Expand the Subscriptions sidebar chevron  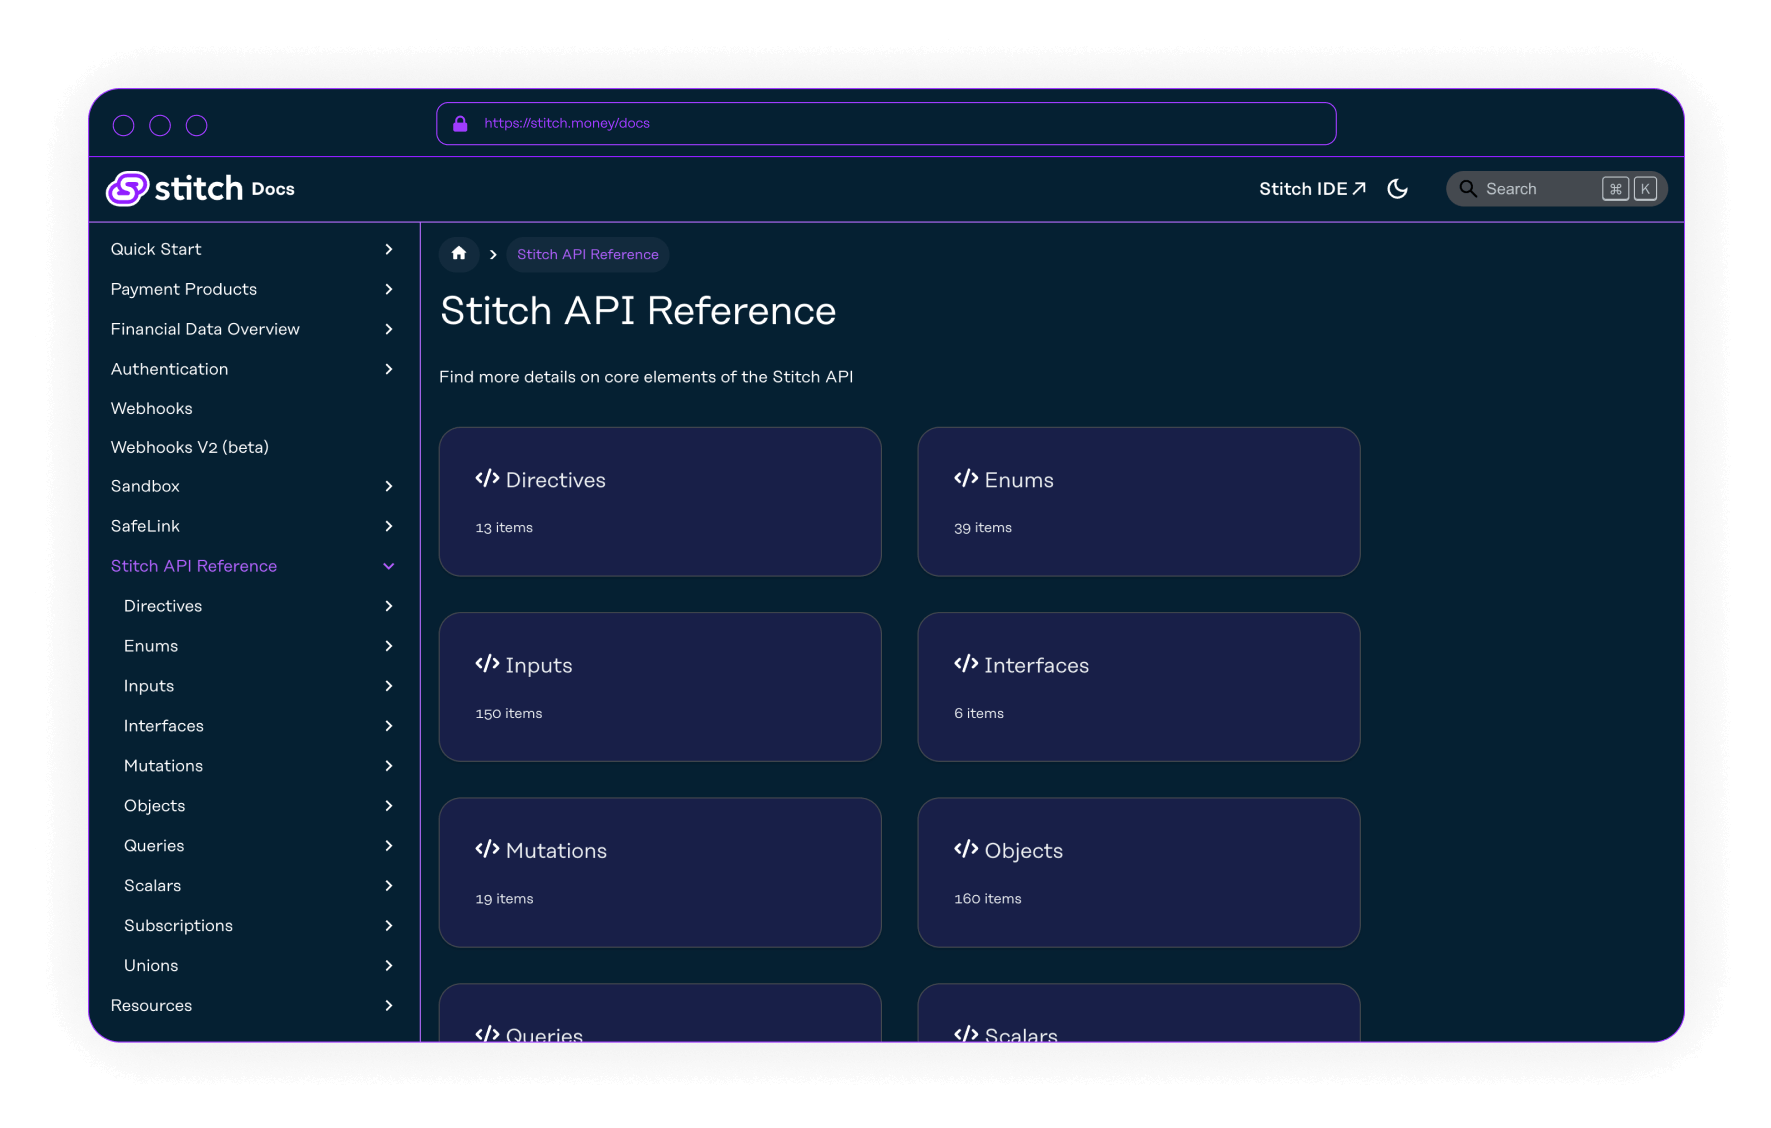[x=389, y=926]
